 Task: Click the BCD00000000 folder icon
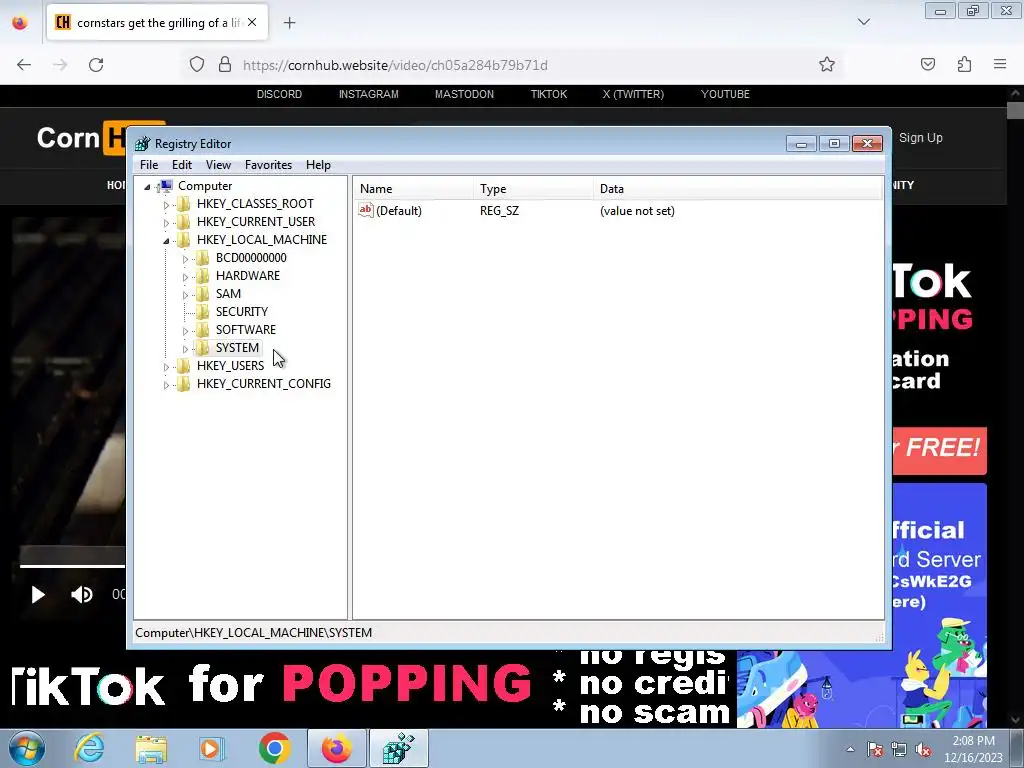(x=203, y=257)
